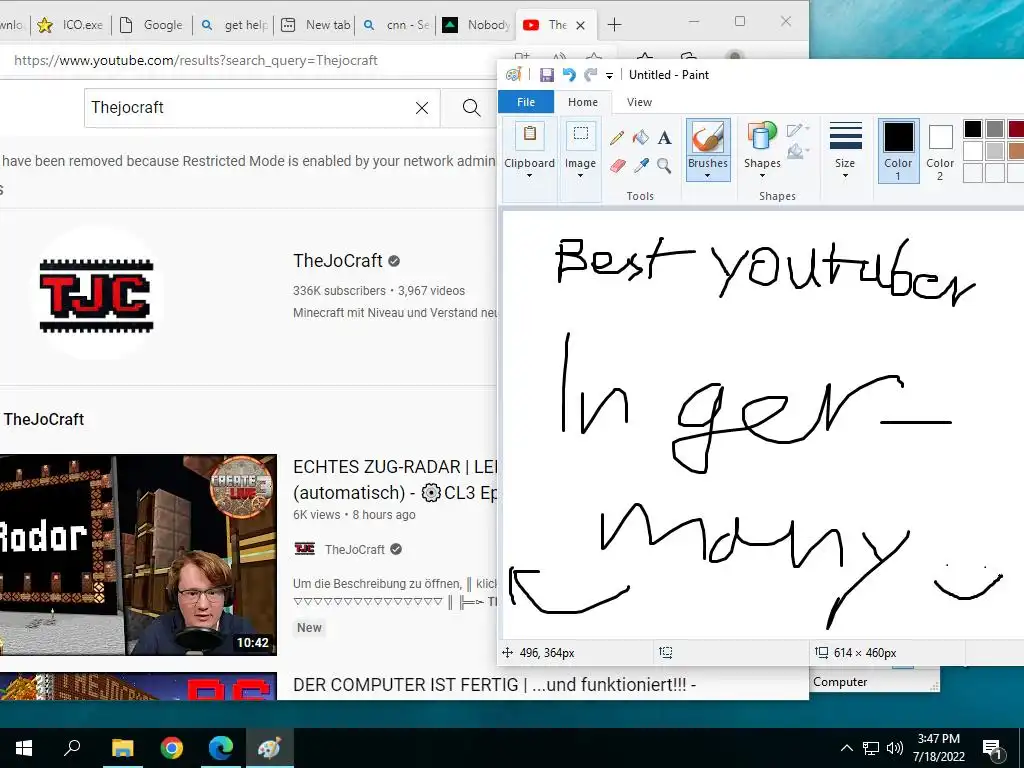Expand the Image dropdown arrow
The image size is (1024, 768).
[x=580, y=176]
